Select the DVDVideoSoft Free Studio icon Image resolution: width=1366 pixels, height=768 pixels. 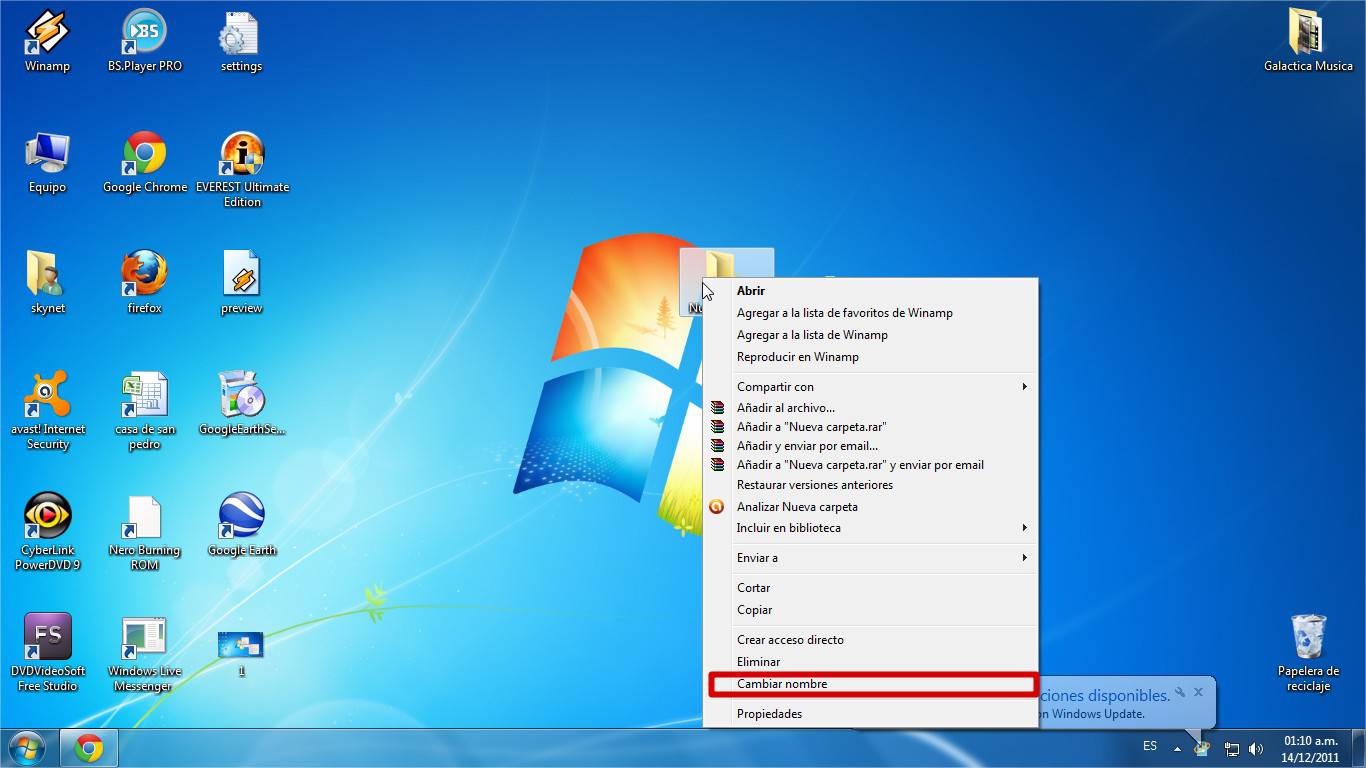pyautogui.click(x=47, y=639)
